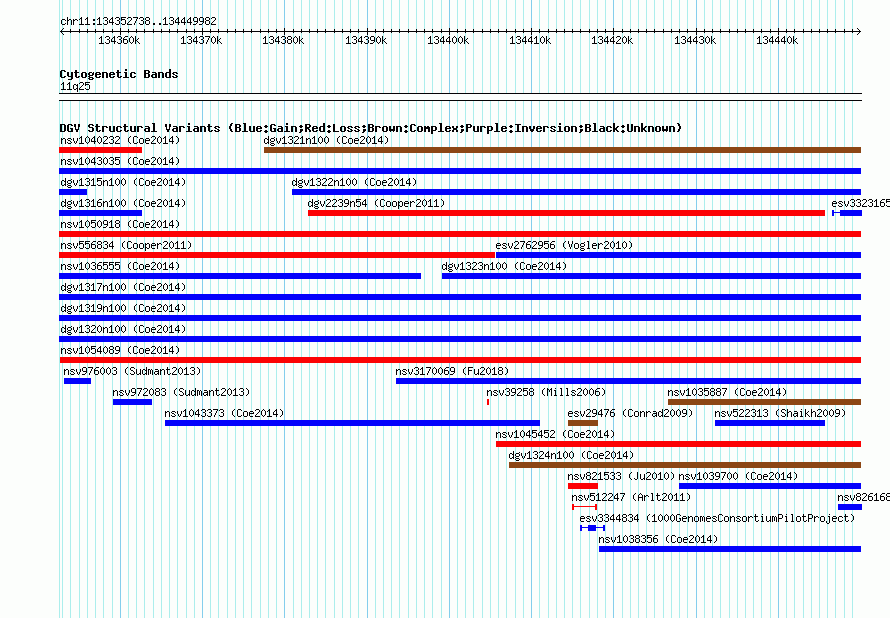Select the nsv1039700 (Coe2014) label
This screenshot has height=618, width=890.
tap(738, 476)
